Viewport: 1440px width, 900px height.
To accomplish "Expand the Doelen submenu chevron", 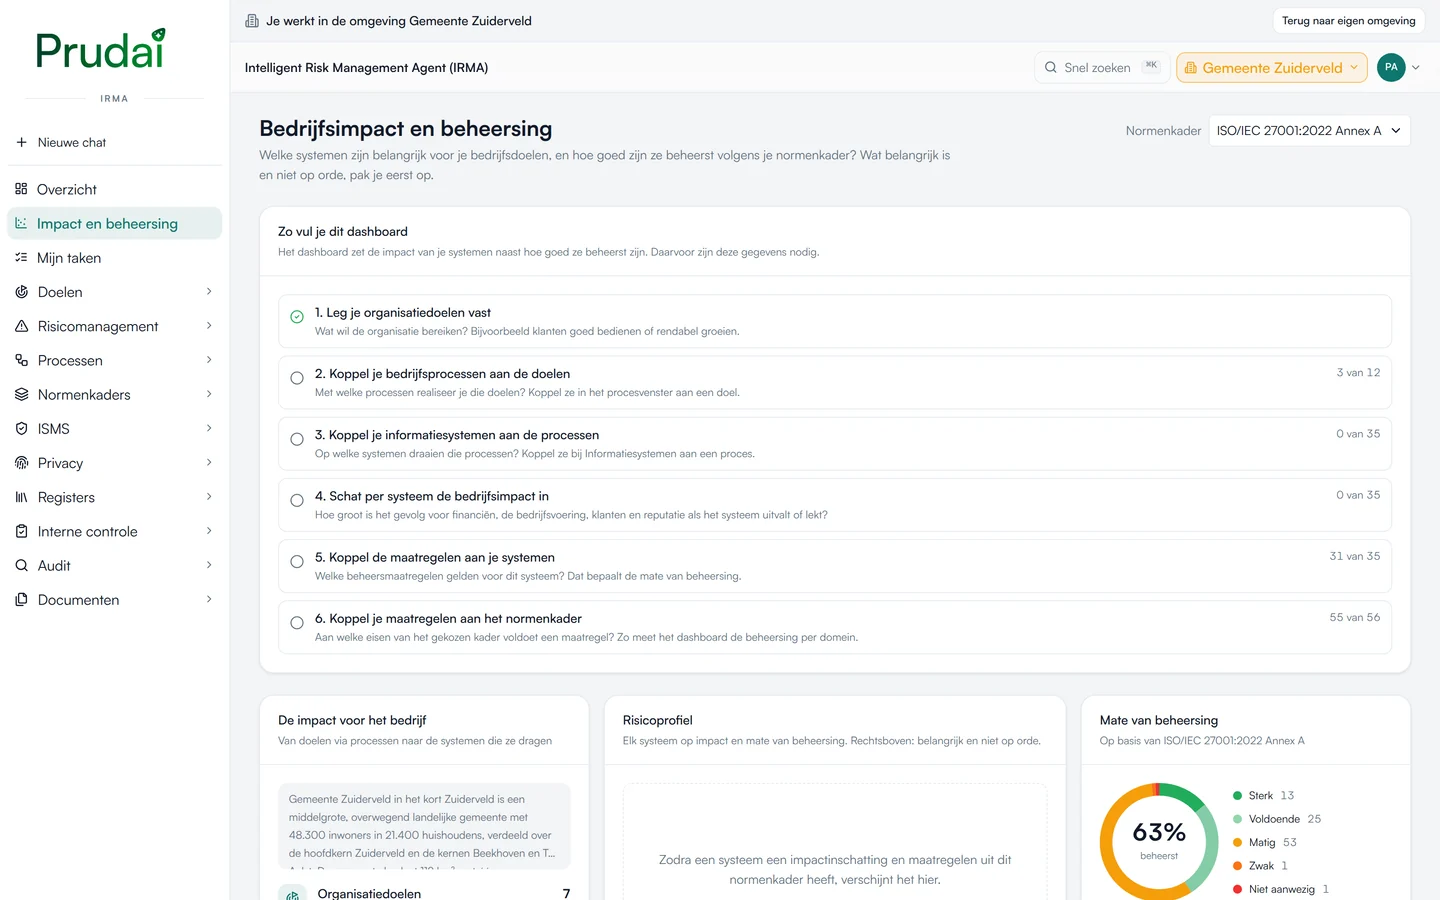I will 209,292.
